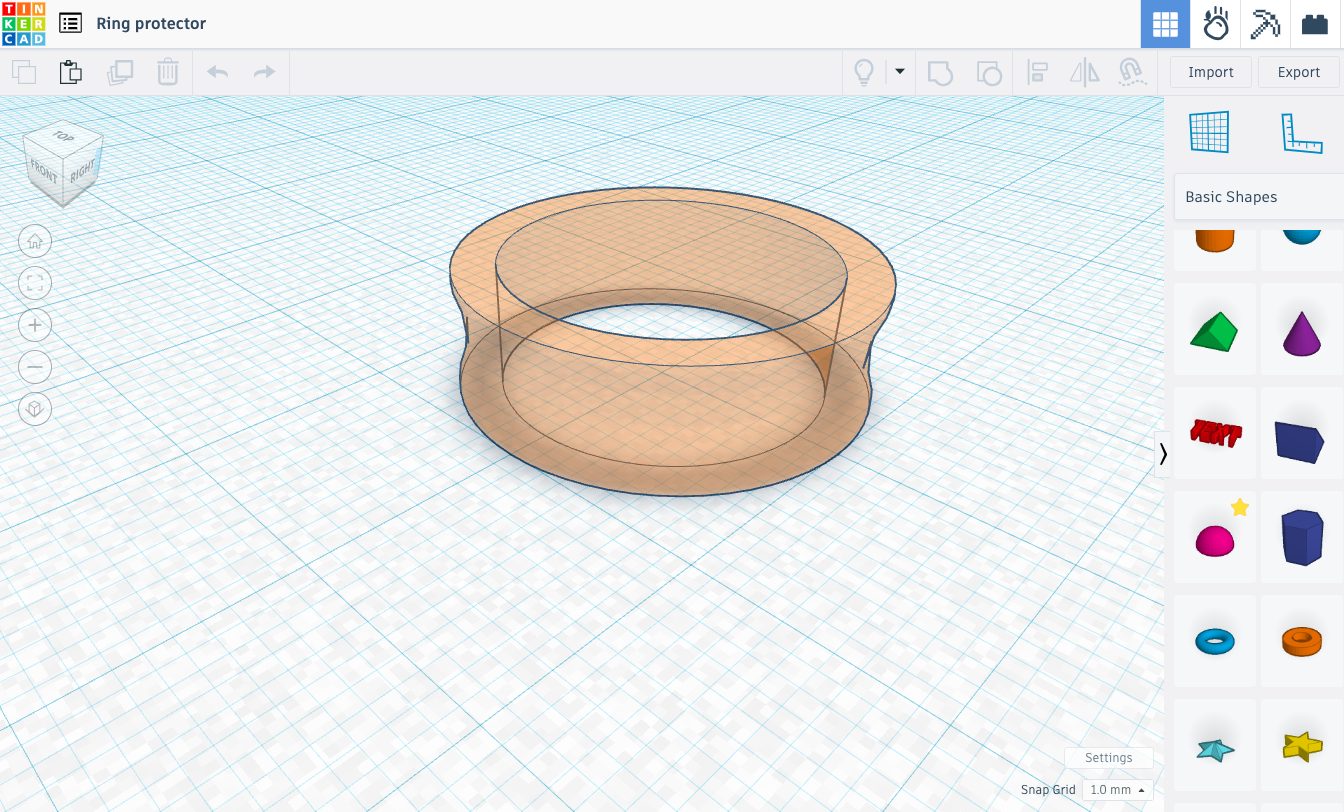The height and width of the screenshot is (812, 1344).
Task: Switch to Blocks pickaxe view
Action: [x=1265, y=24]
